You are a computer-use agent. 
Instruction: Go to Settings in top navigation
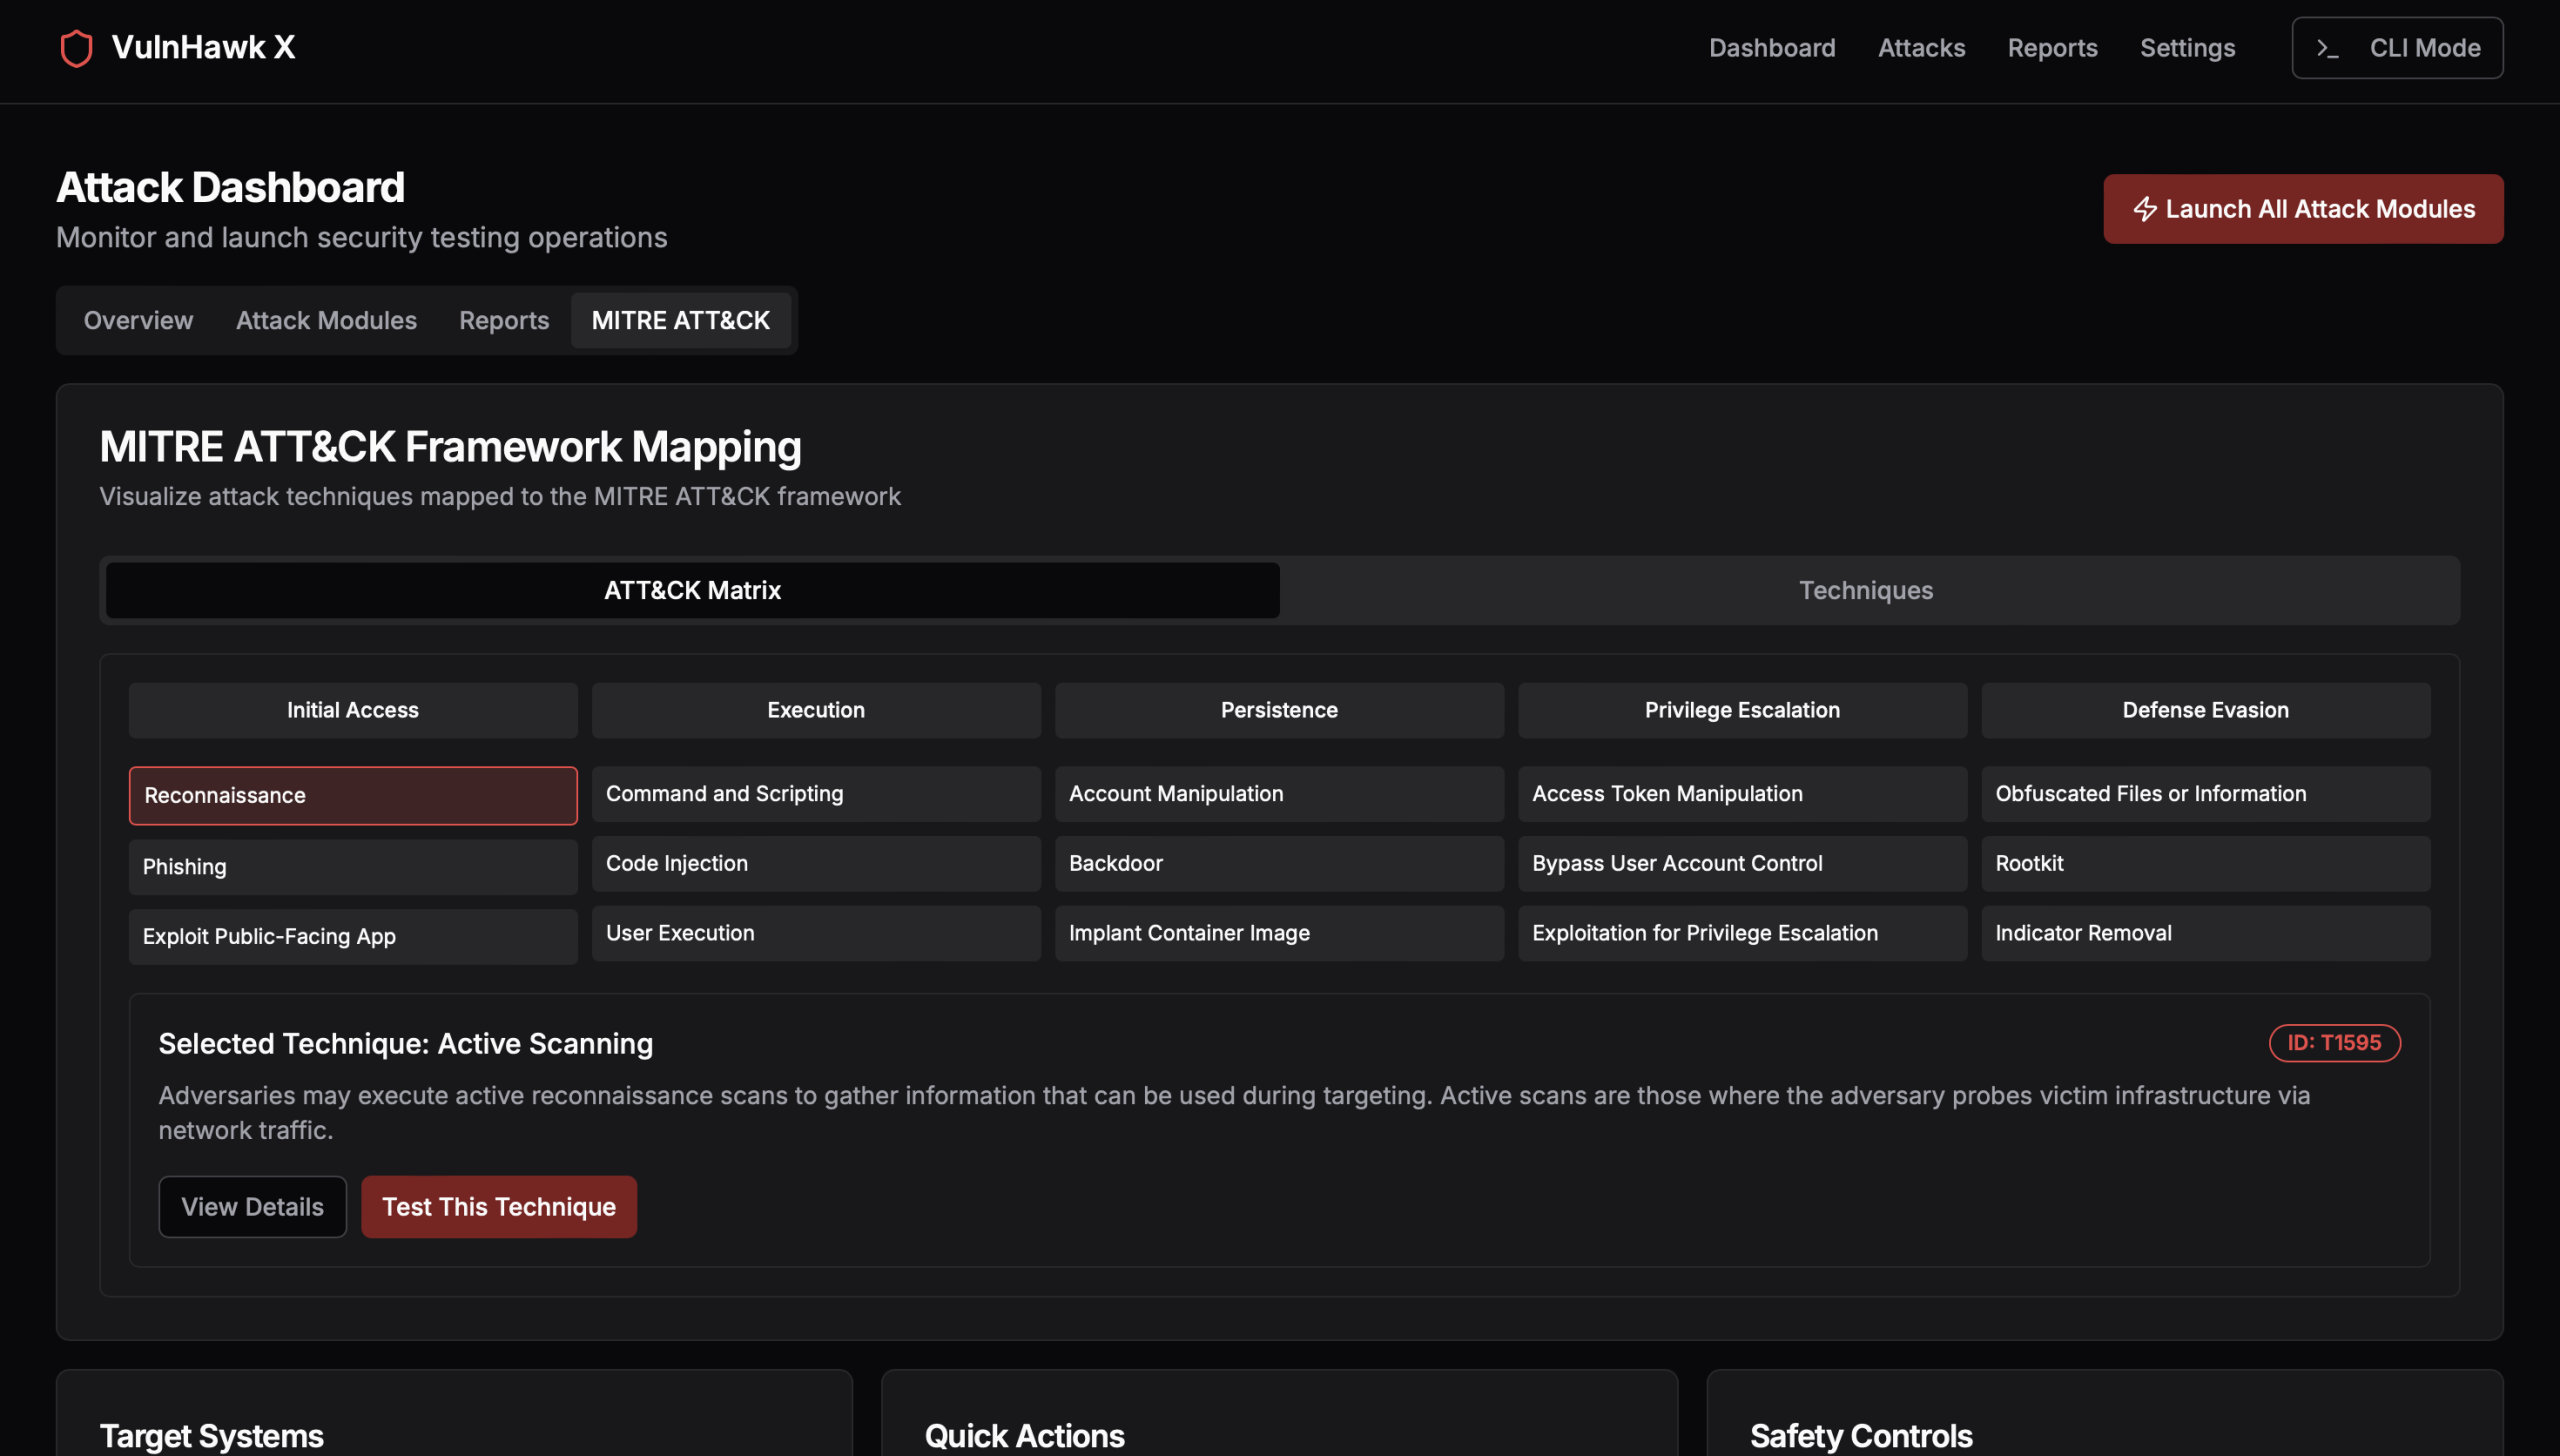(x=2186, y=48)
